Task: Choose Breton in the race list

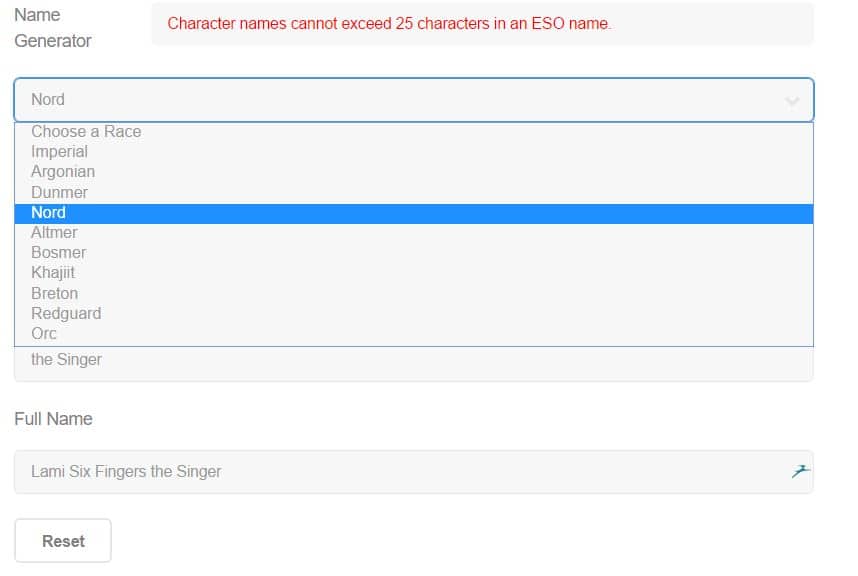Action: [x=414, y=293]
